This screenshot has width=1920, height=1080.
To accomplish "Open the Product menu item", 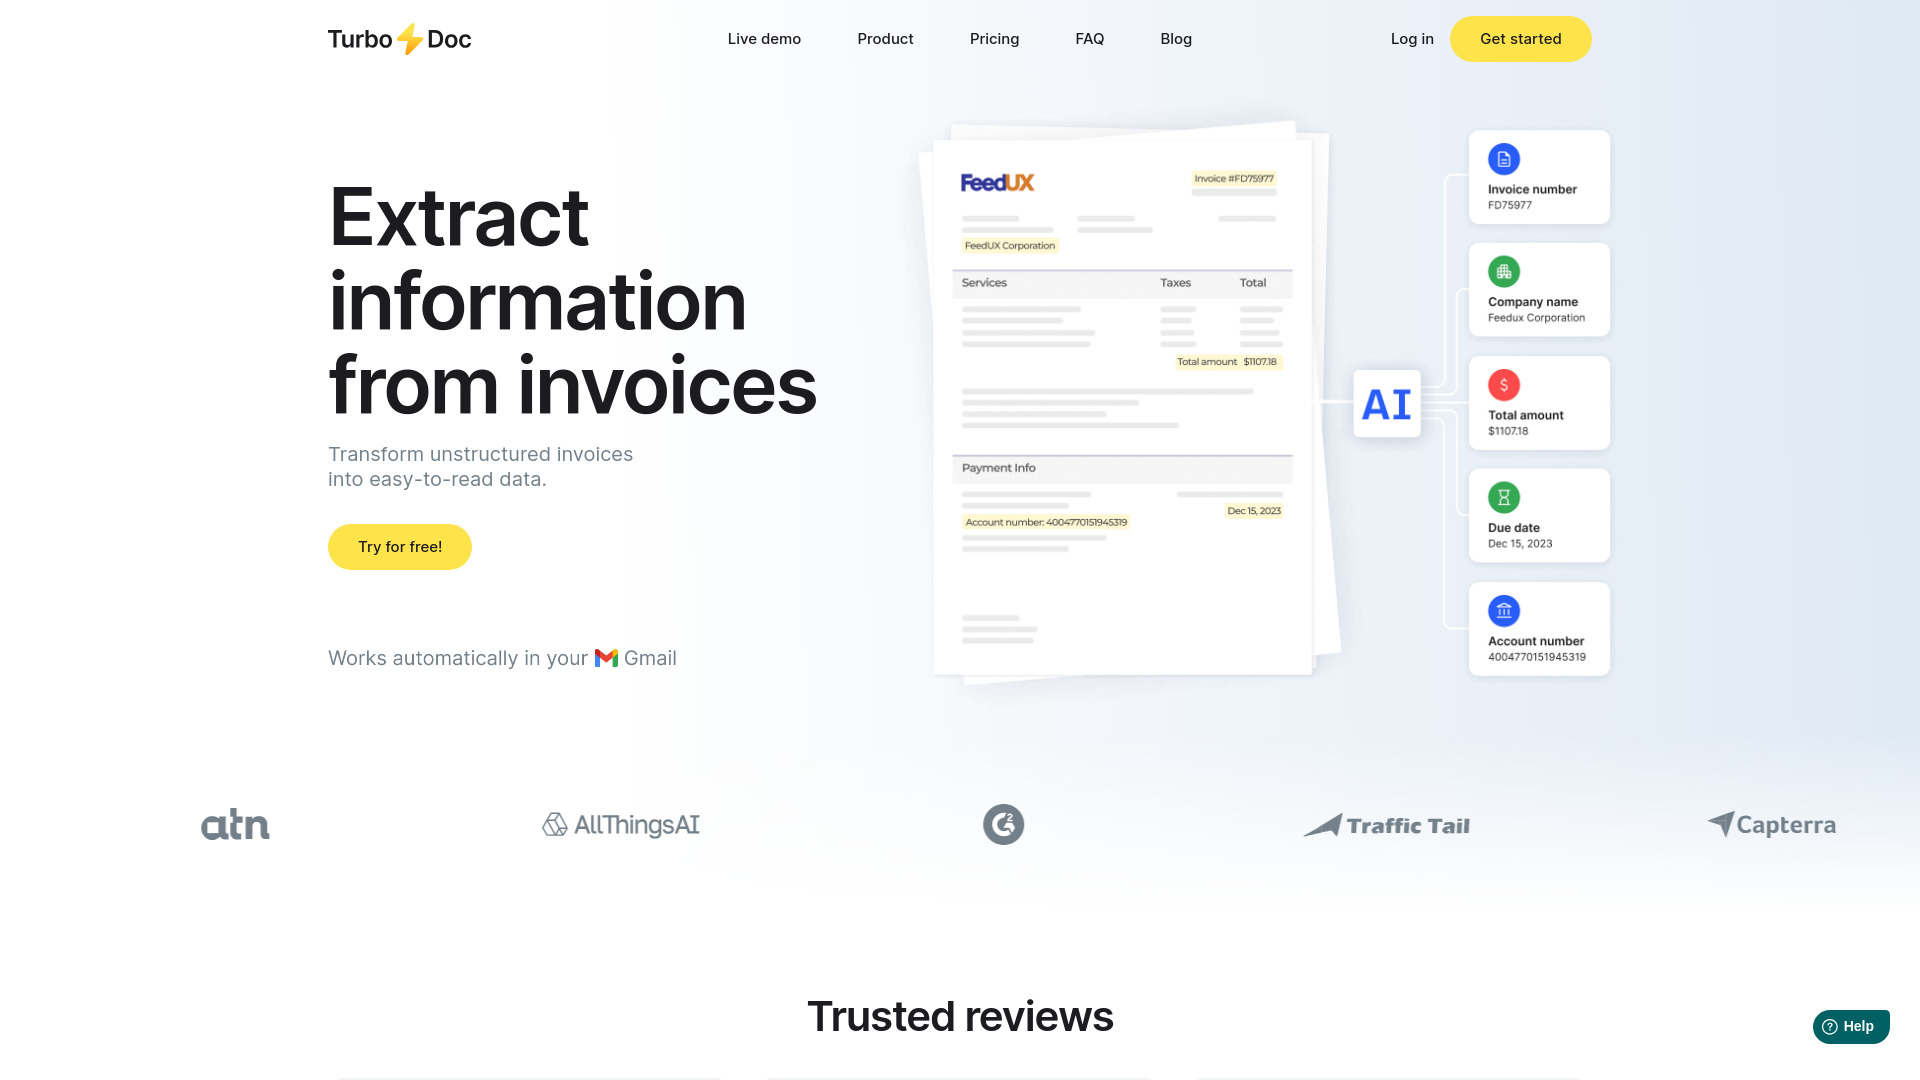I will (x=885, y=38).
